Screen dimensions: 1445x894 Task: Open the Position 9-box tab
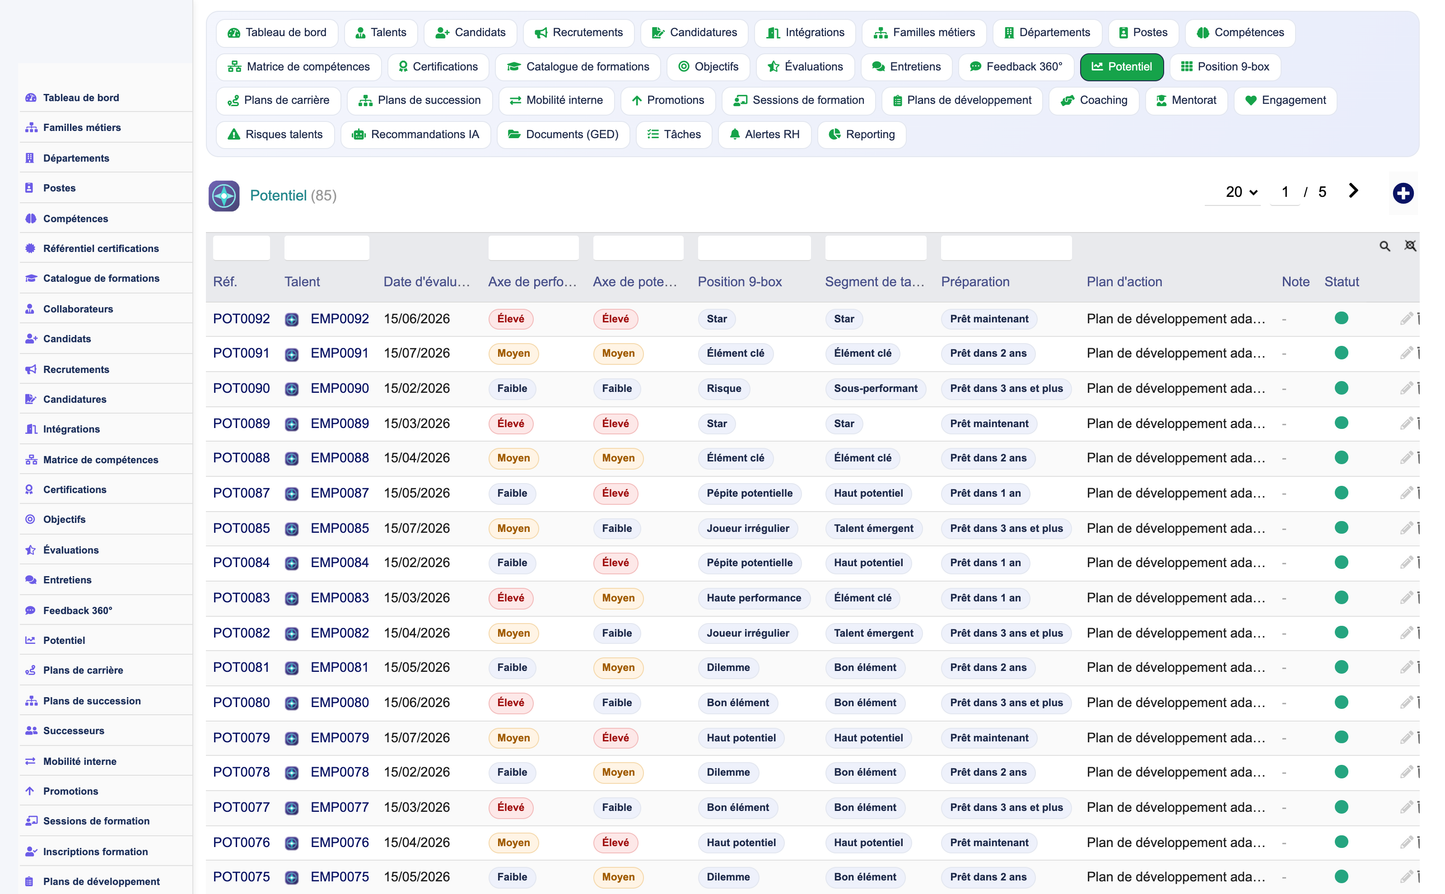point(1225,67)
